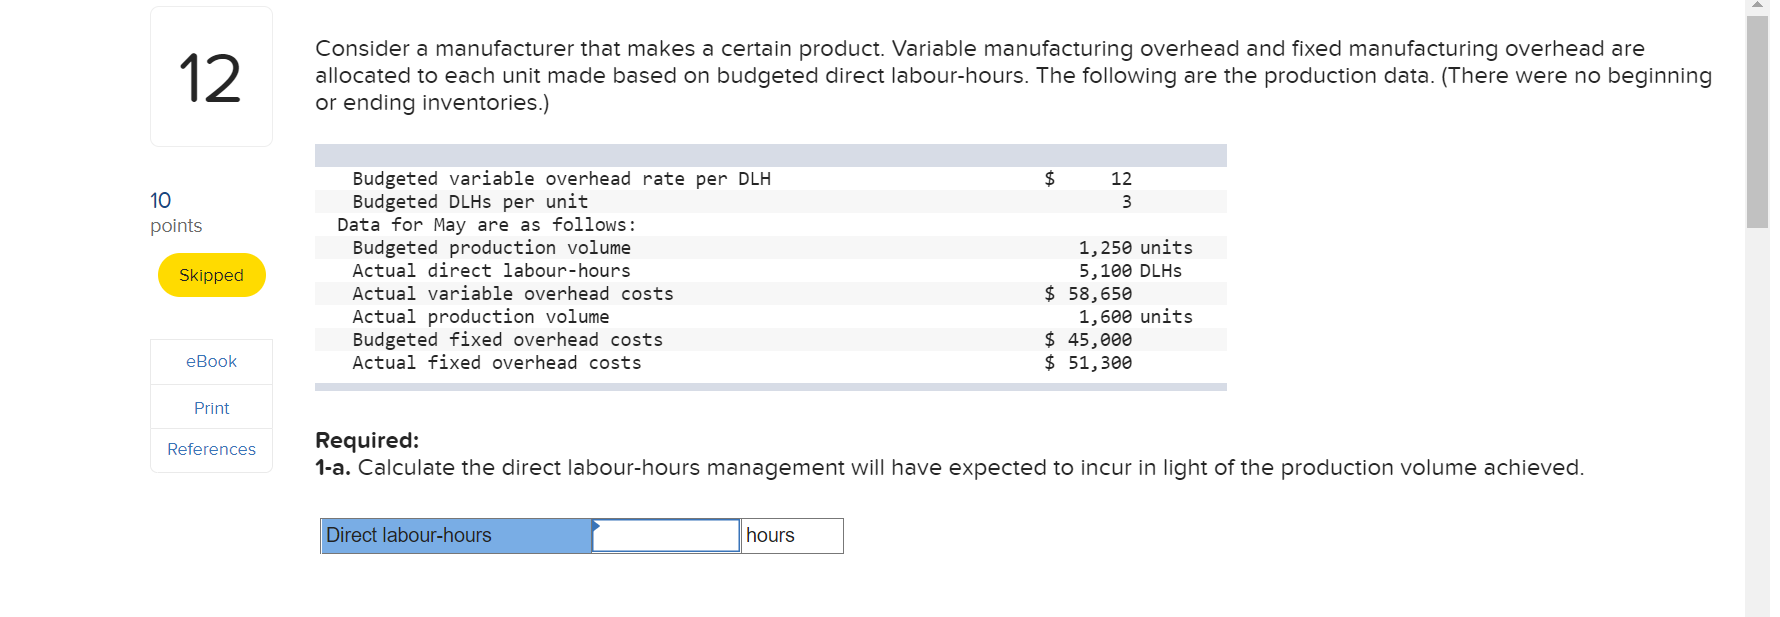Click the '10 points' label
The image size is (1780, 617).
point(176,212)
